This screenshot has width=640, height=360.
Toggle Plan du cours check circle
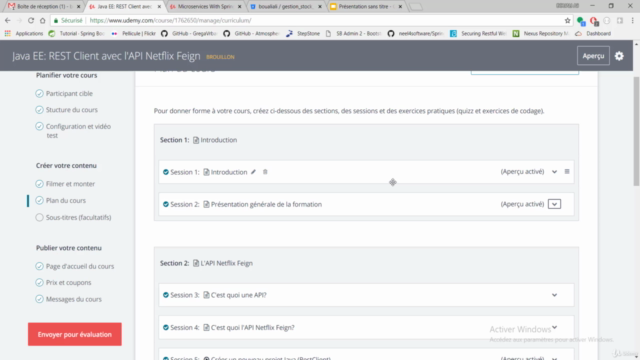click(39, 200)
